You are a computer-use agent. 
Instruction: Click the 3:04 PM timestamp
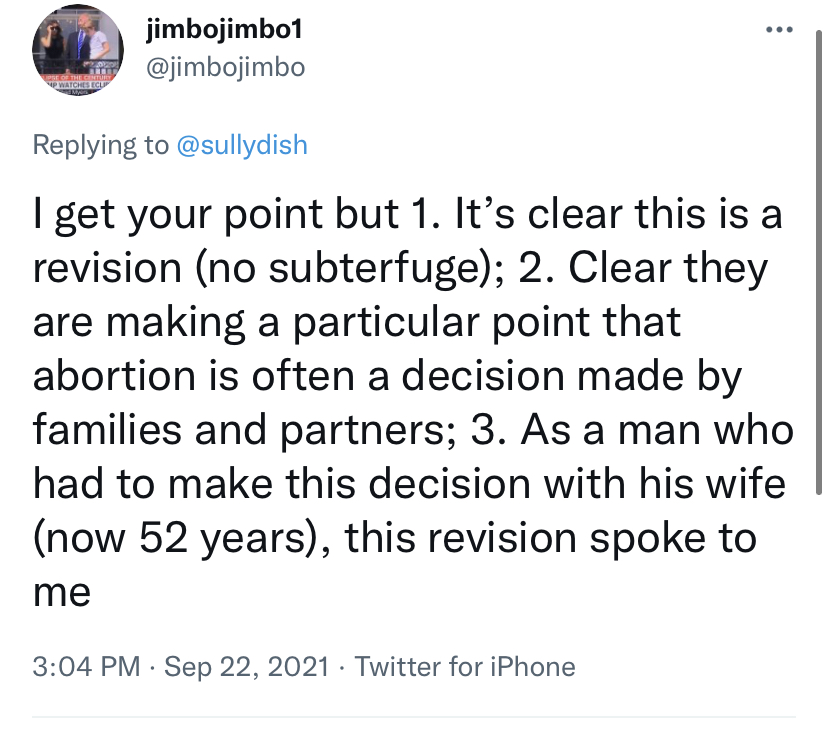pos(87,666)
